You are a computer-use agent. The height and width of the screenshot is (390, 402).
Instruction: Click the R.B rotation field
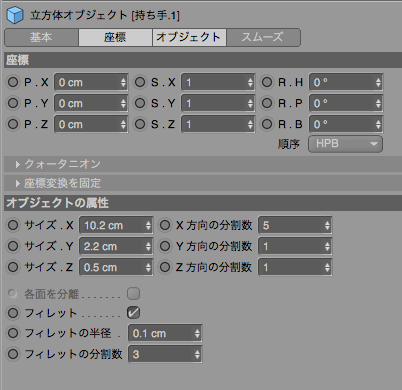tap(346, 124)
